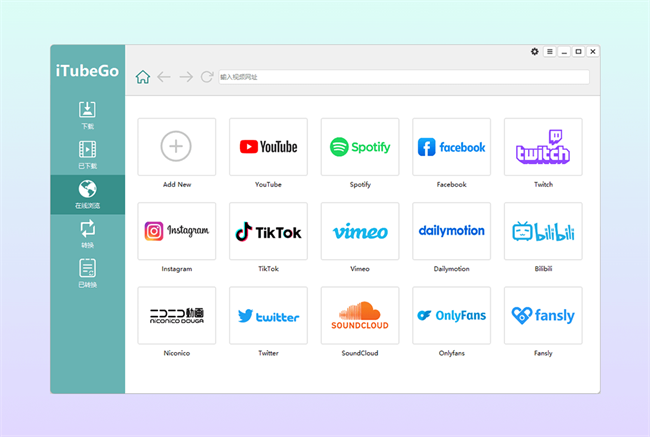Reload the current page
The image size is (650, 437).
click(207, 77)
